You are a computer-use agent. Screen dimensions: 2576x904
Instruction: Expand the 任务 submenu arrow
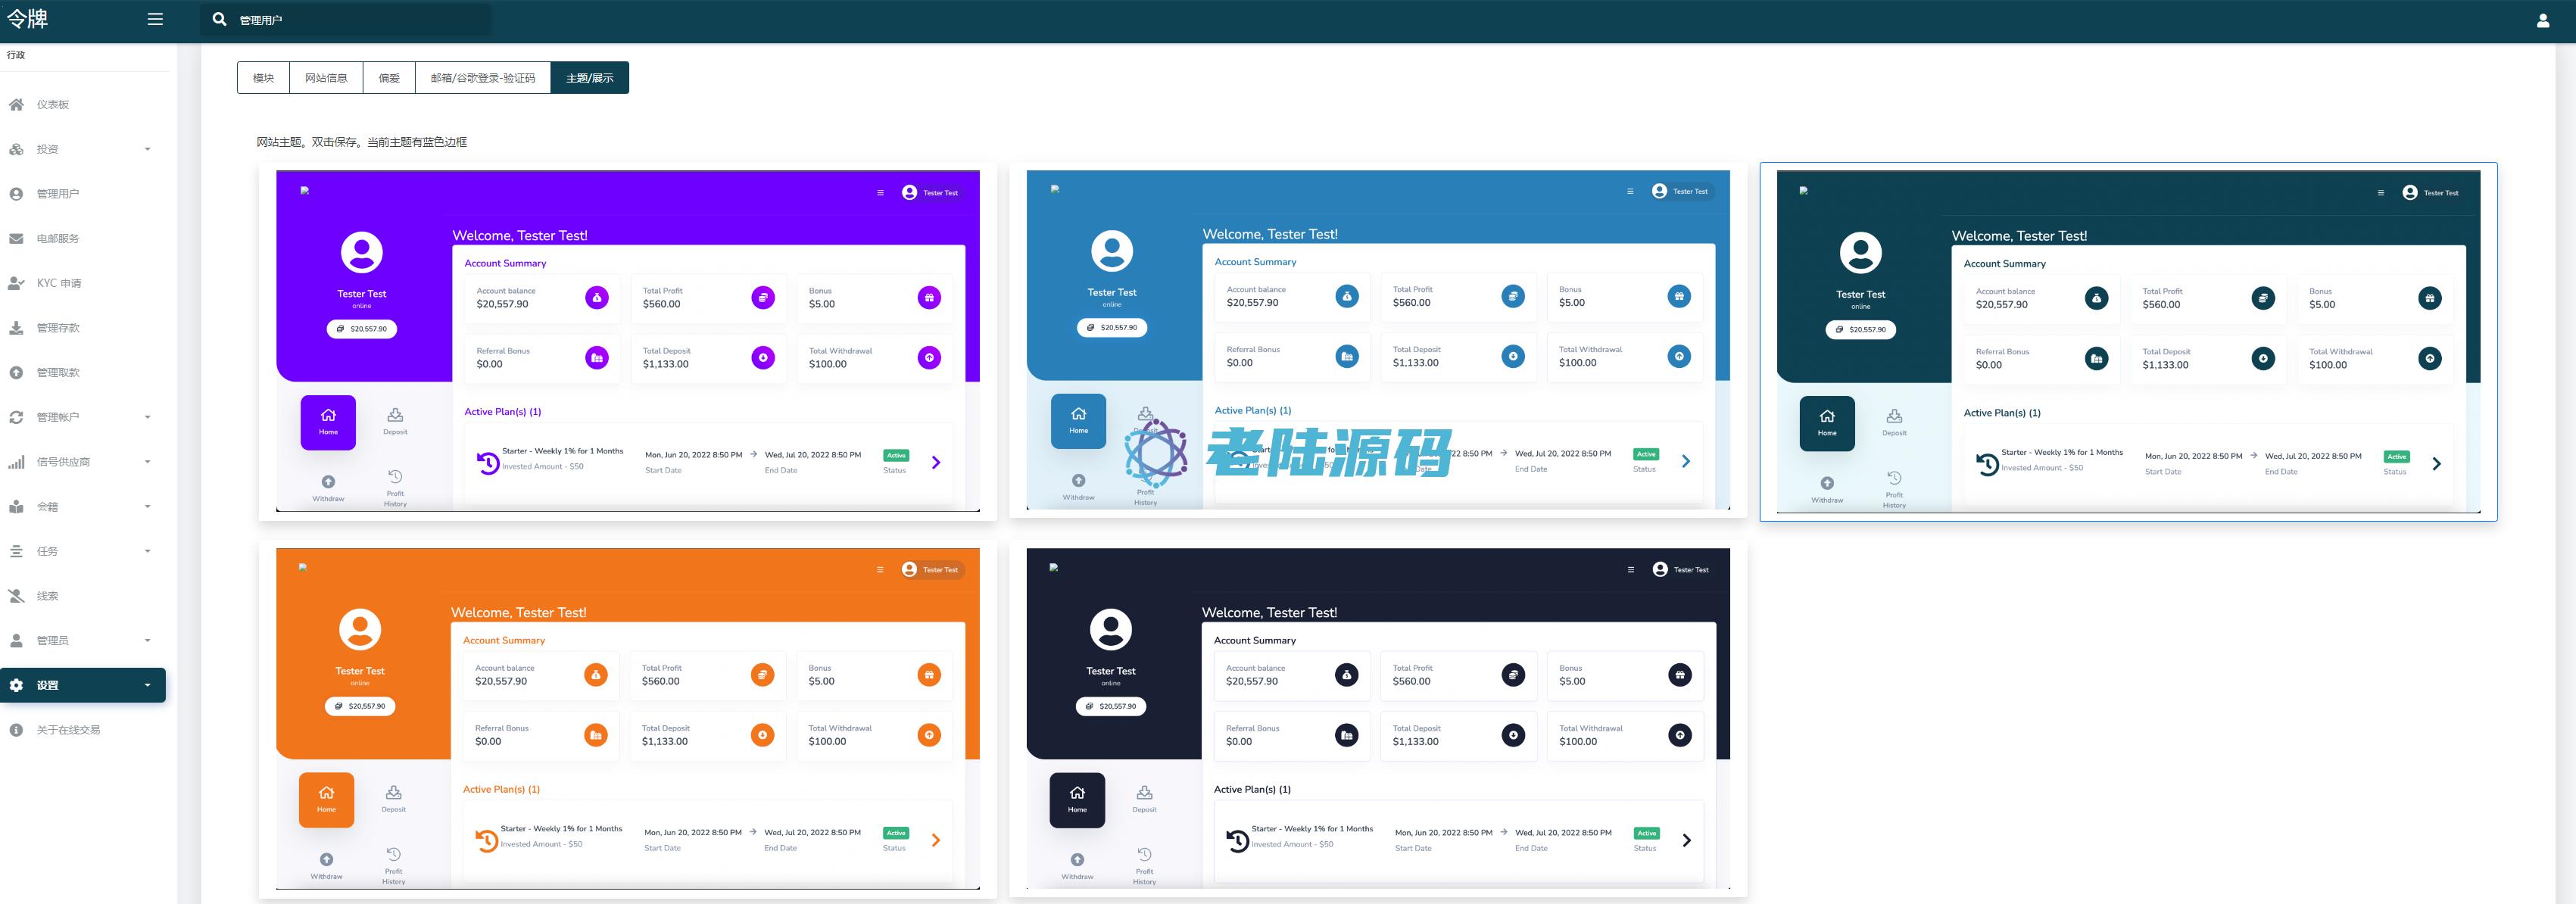[x=148, y=551]
